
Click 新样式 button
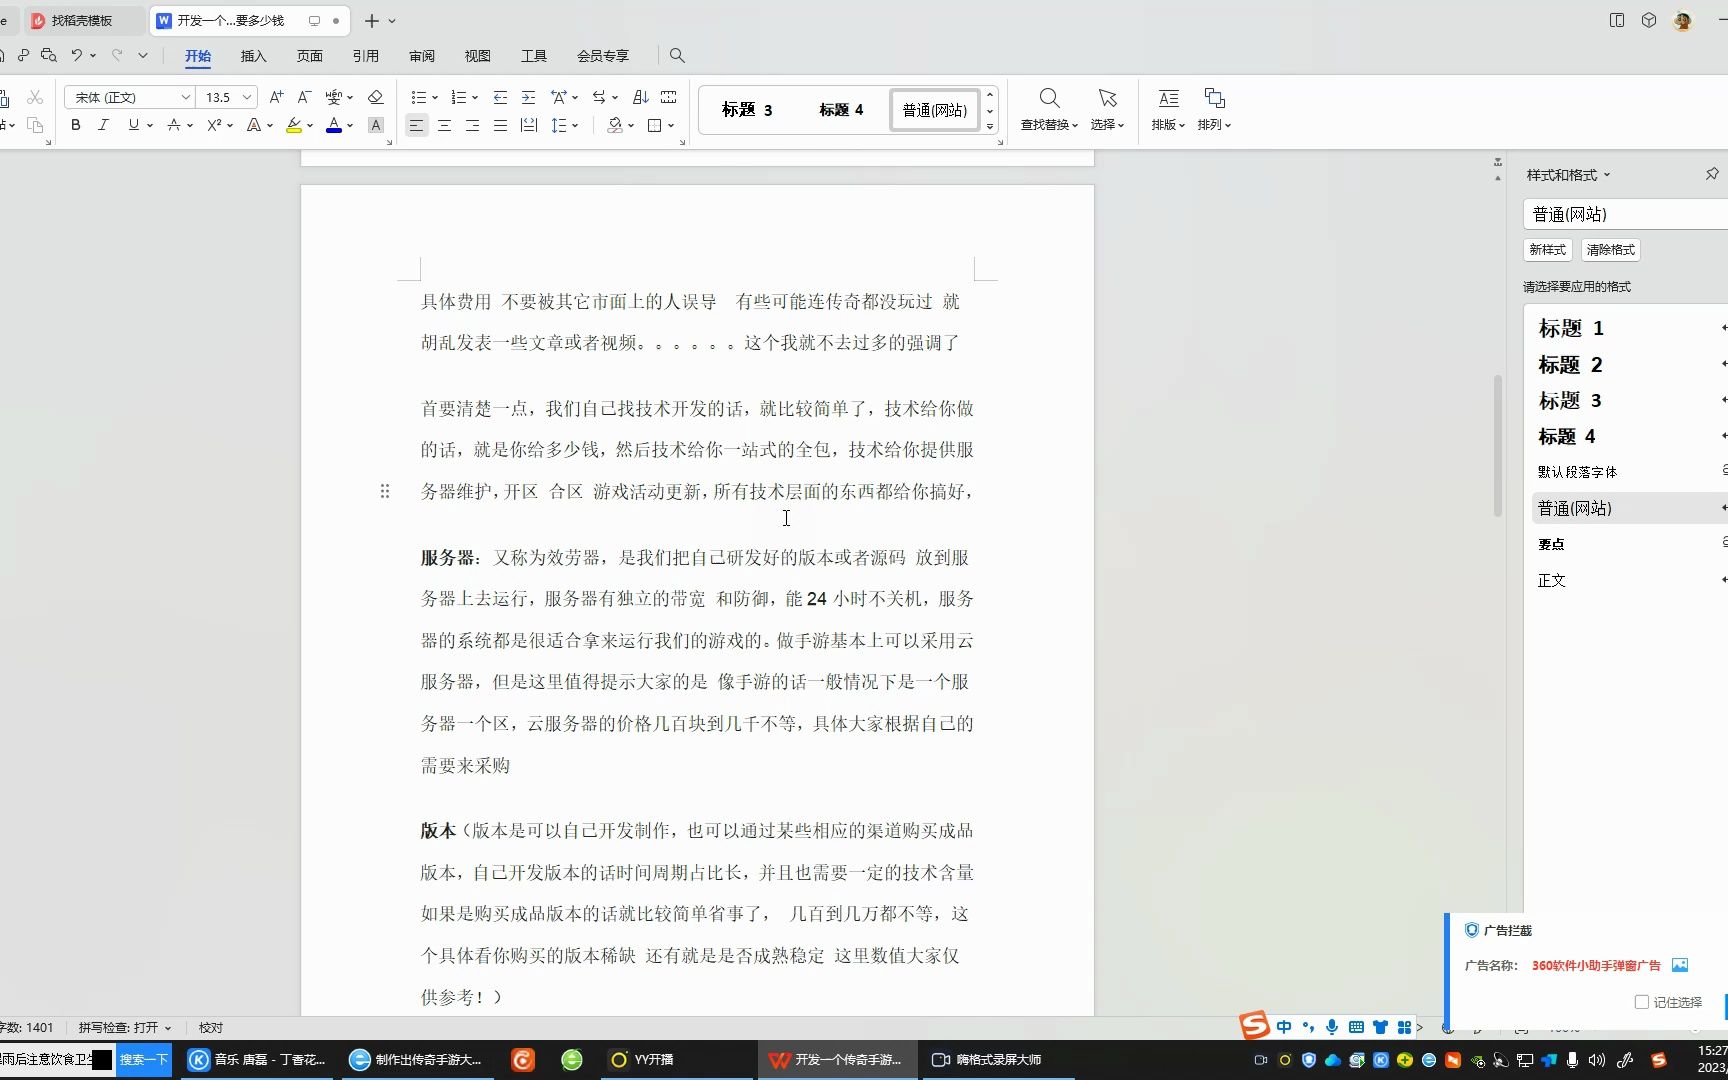[1547, 249]
